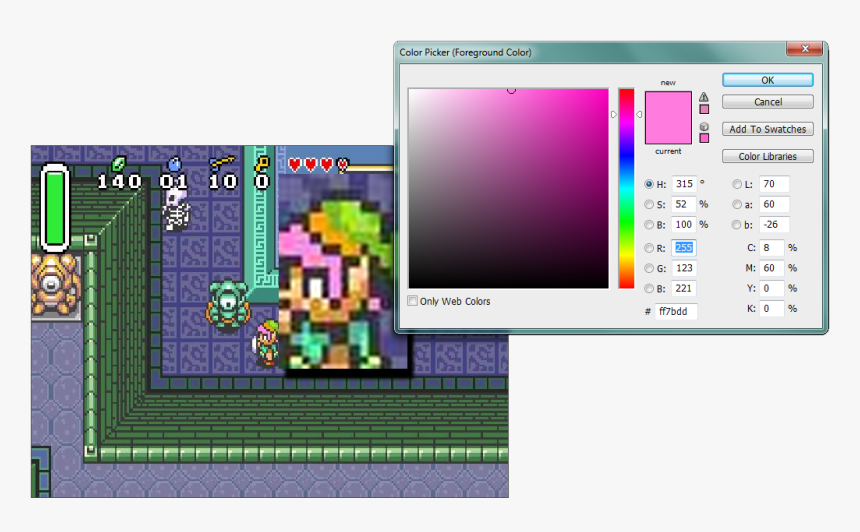The height and width of the screenshot is (532, 860).
Task: Click the L field showing 70
Action: click(774, 184)
